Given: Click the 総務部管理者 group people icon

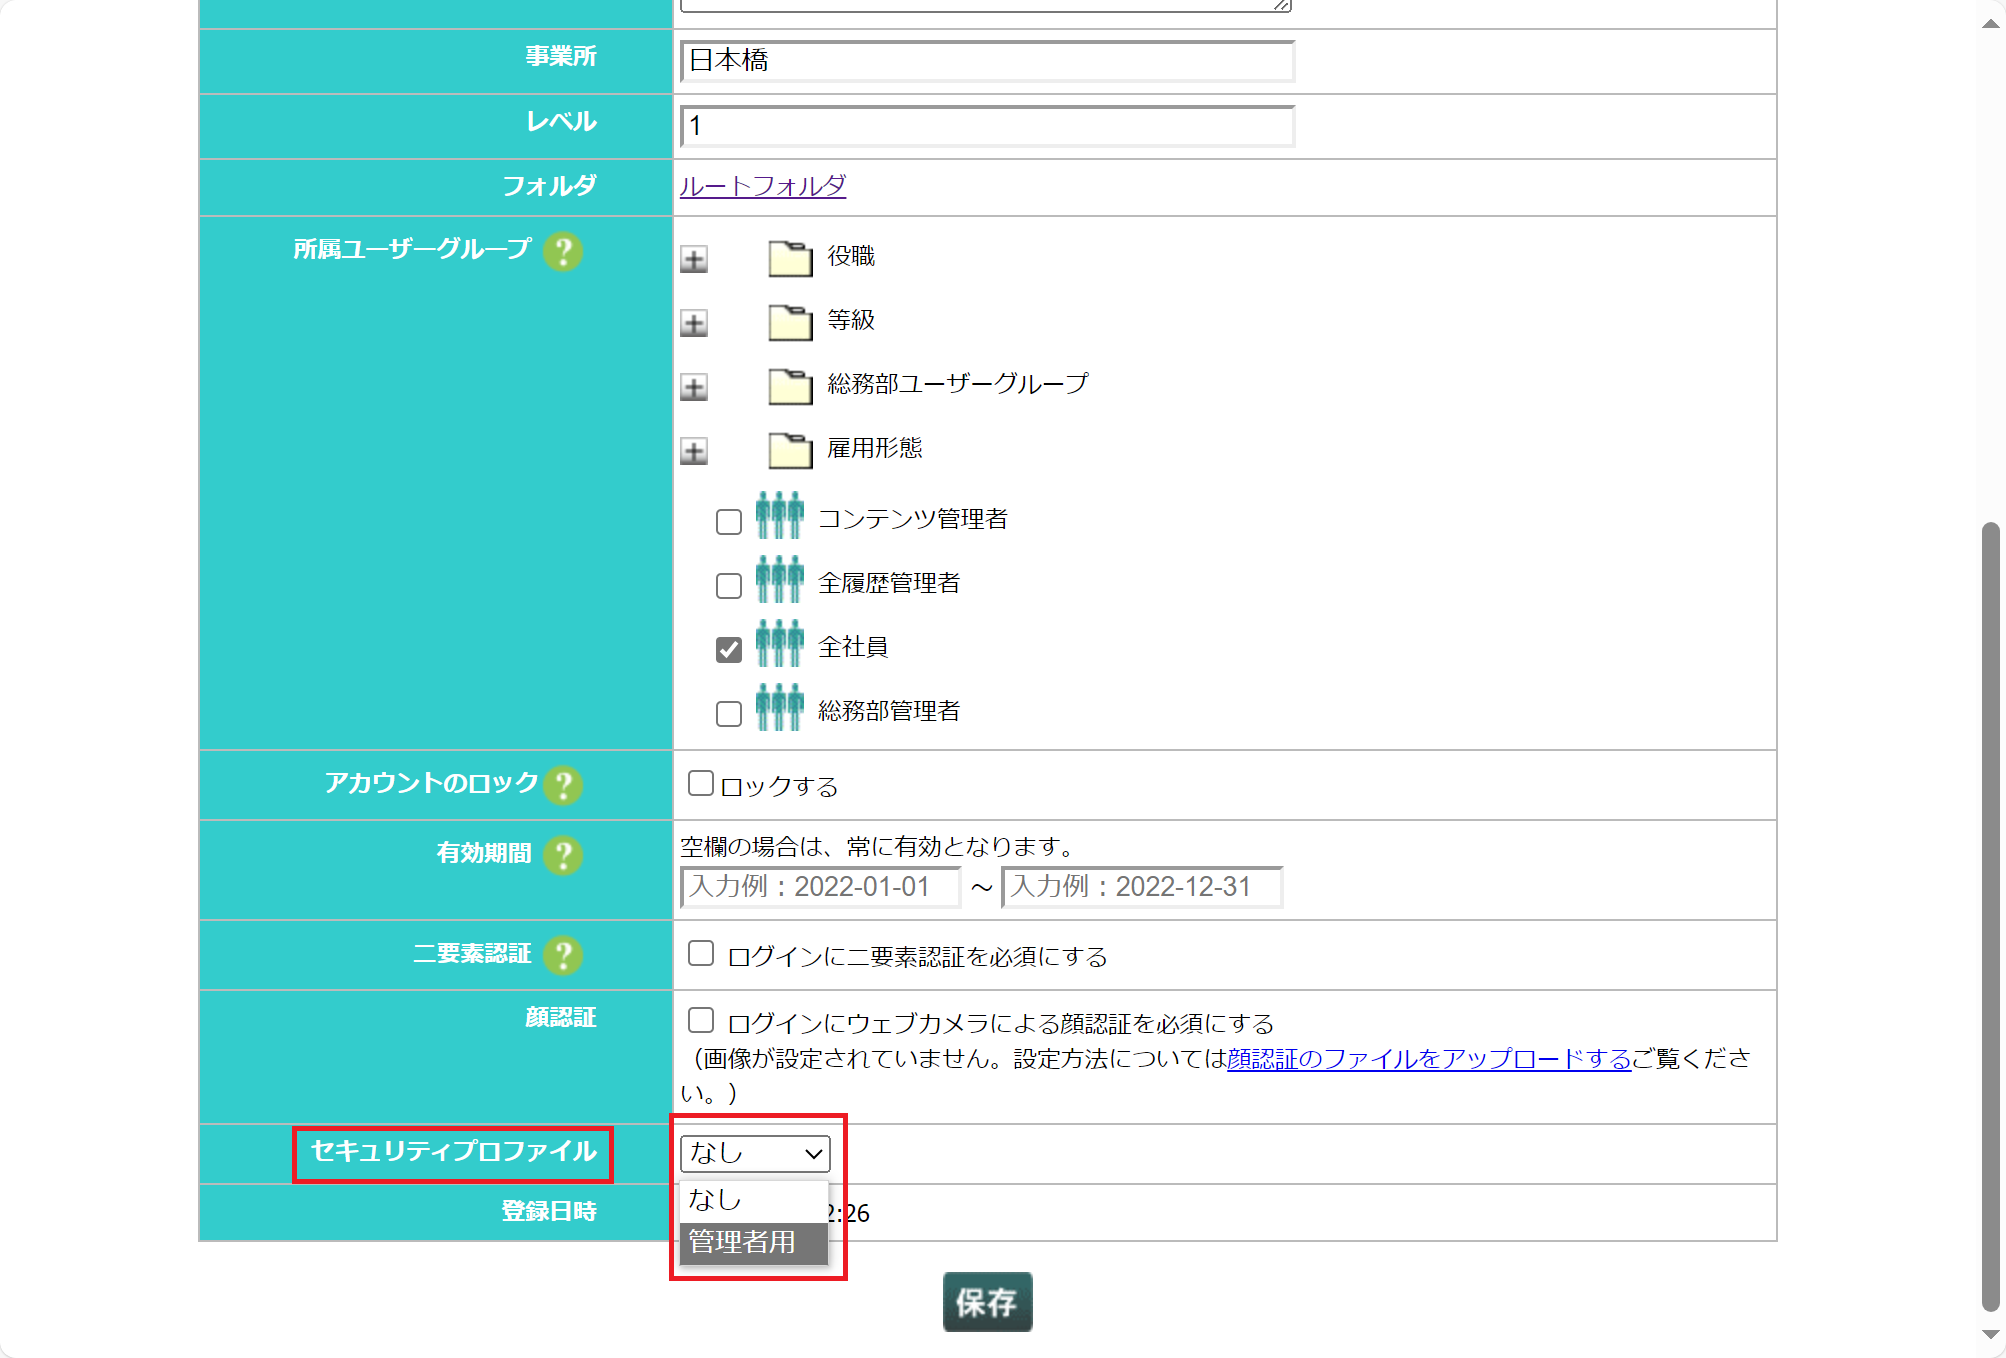Looking at the screenshot, I should coord(779,707).
